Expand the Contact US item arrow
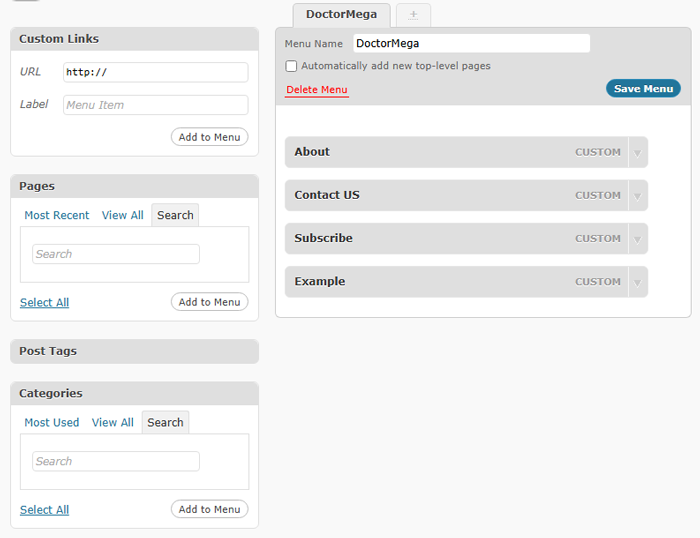Viewport: 700px width, 538px height. pyautogui.click(x=638, y=196)
